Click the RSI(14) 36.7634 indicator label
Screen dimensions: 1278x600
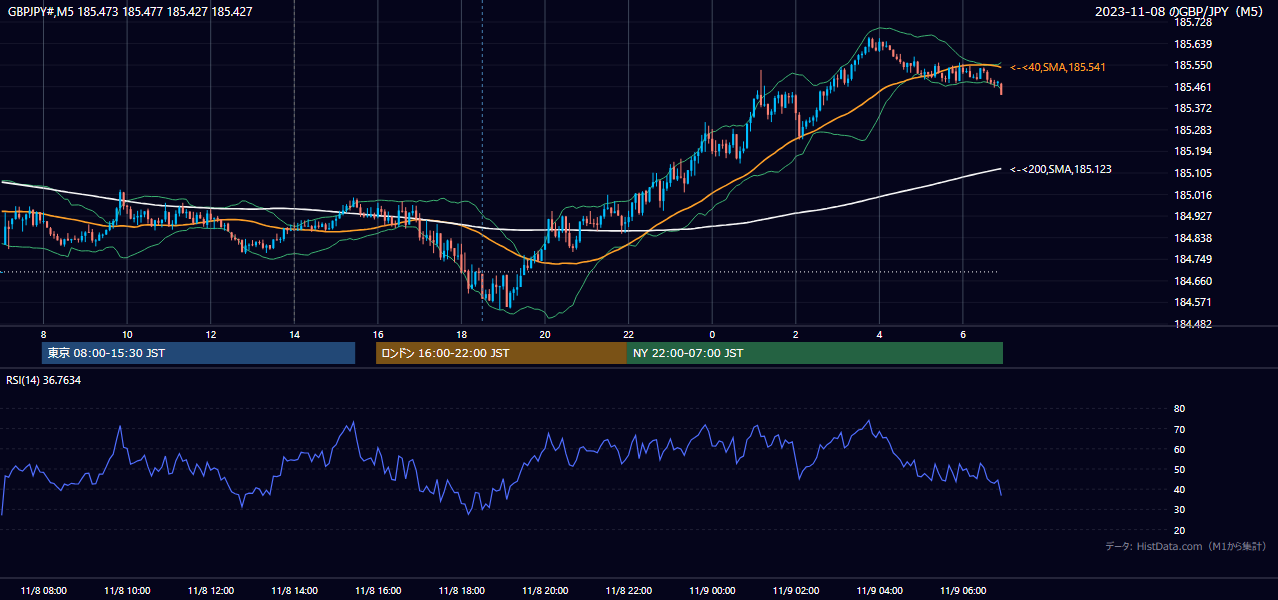[44, 380]
